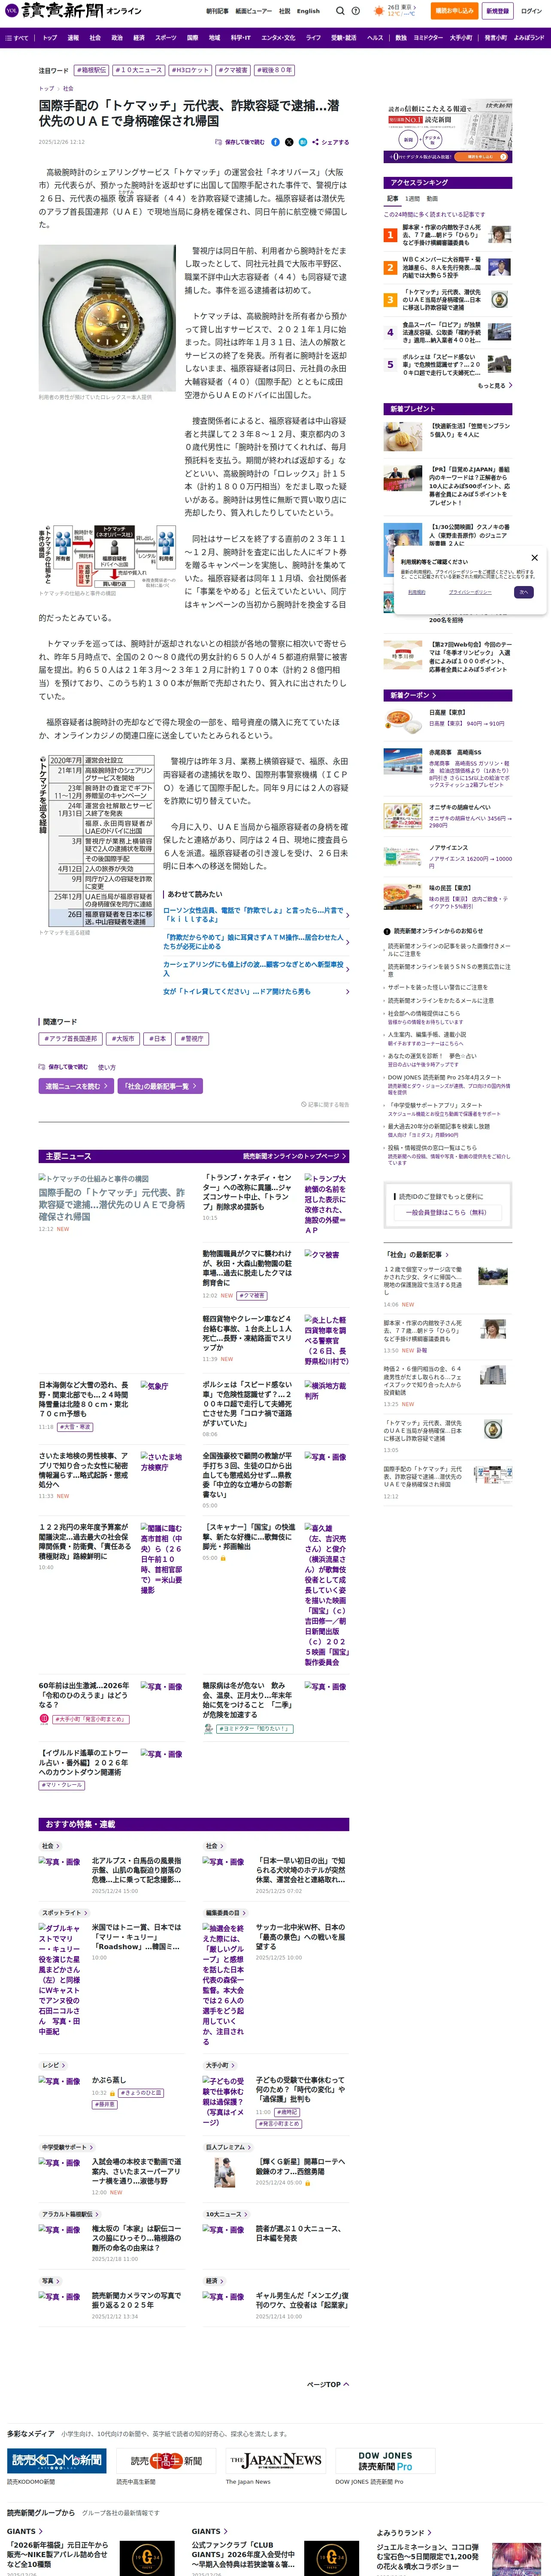This screenshot has height=2576, width=551.
Task: Open 「社会」の最新記事 sidebar heading
Action: point(416,1254)
